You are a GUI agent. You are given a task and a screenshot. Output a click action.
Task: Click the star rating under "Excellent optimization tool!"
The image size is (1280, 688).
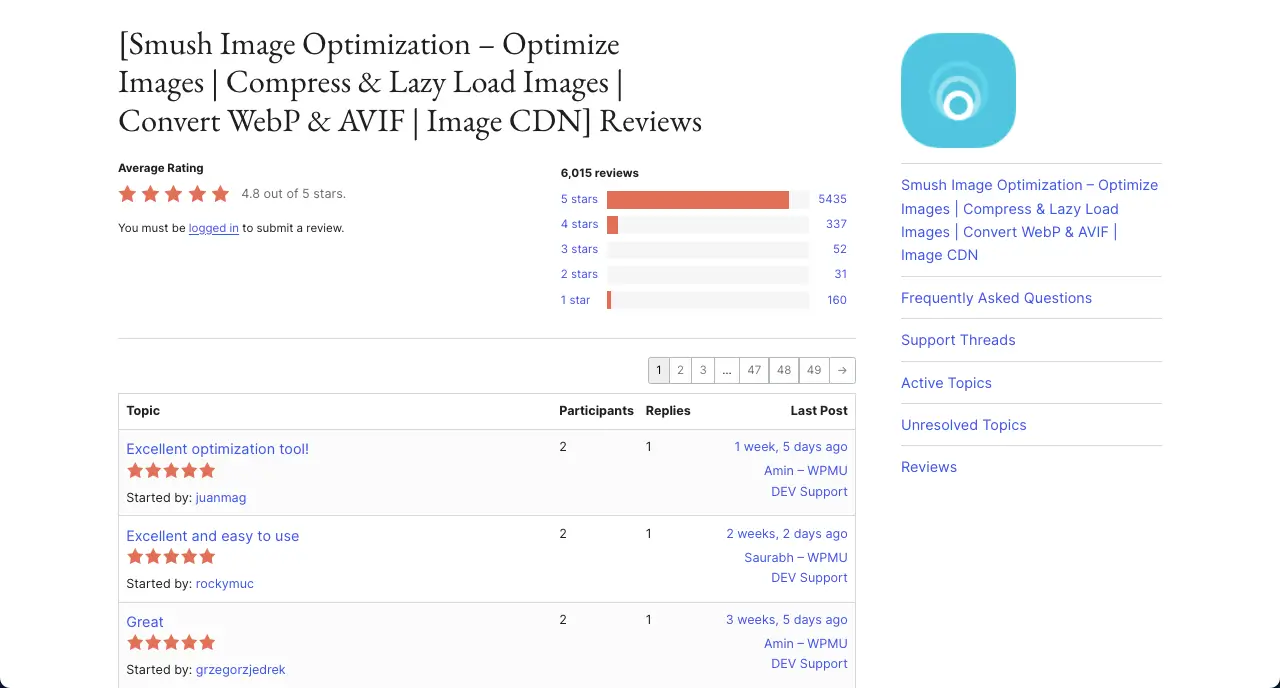coord(170,470)
